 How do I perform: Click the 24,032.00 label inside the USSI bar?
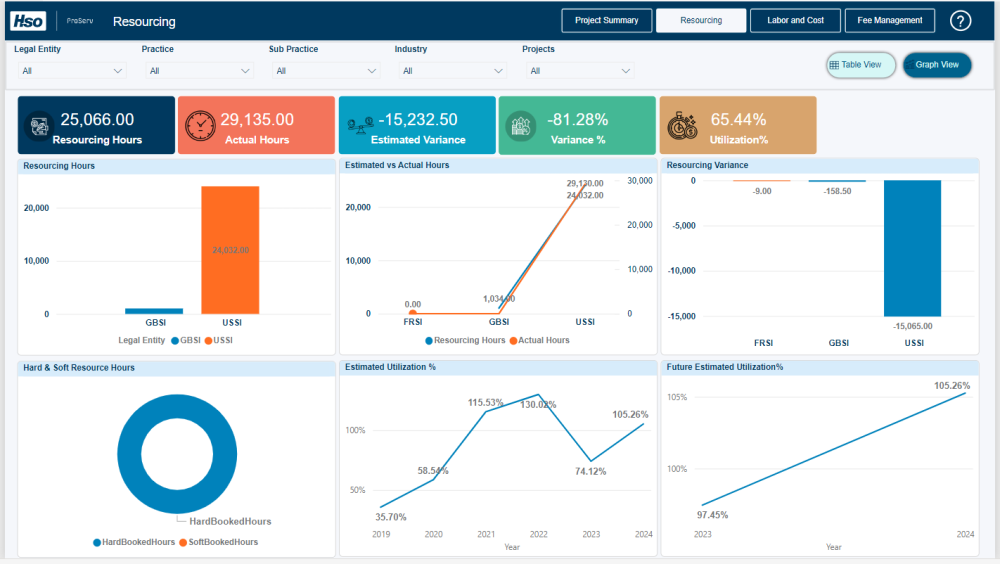(230, 250)
